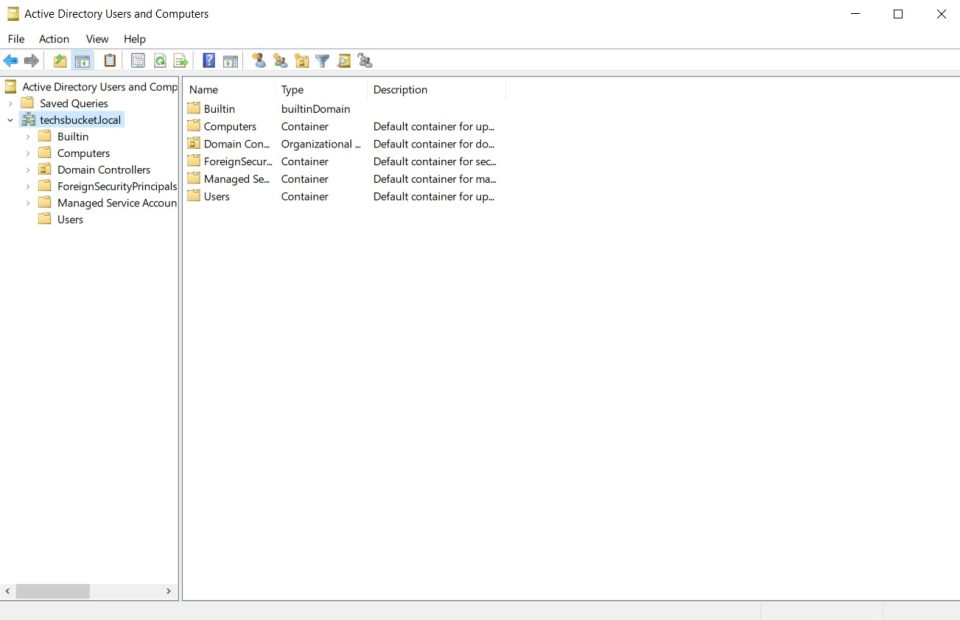Click 'Default container for ma...' description
This screenshot has width=960, height=620.
pyautogui.click(x=435, y=179)
